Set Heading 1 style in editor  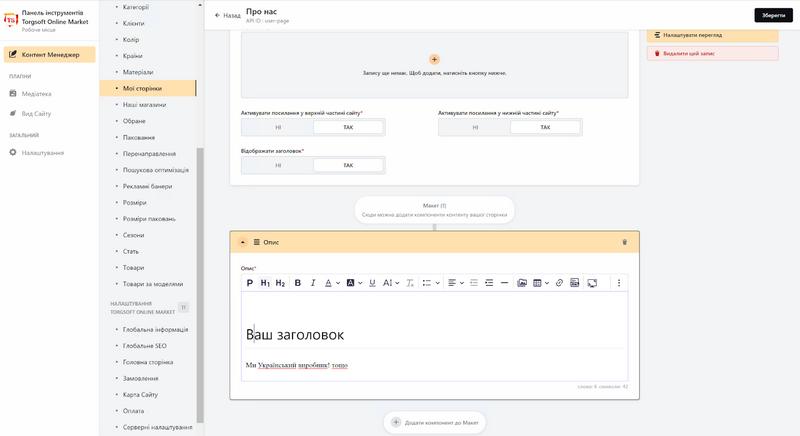point(265,283)
